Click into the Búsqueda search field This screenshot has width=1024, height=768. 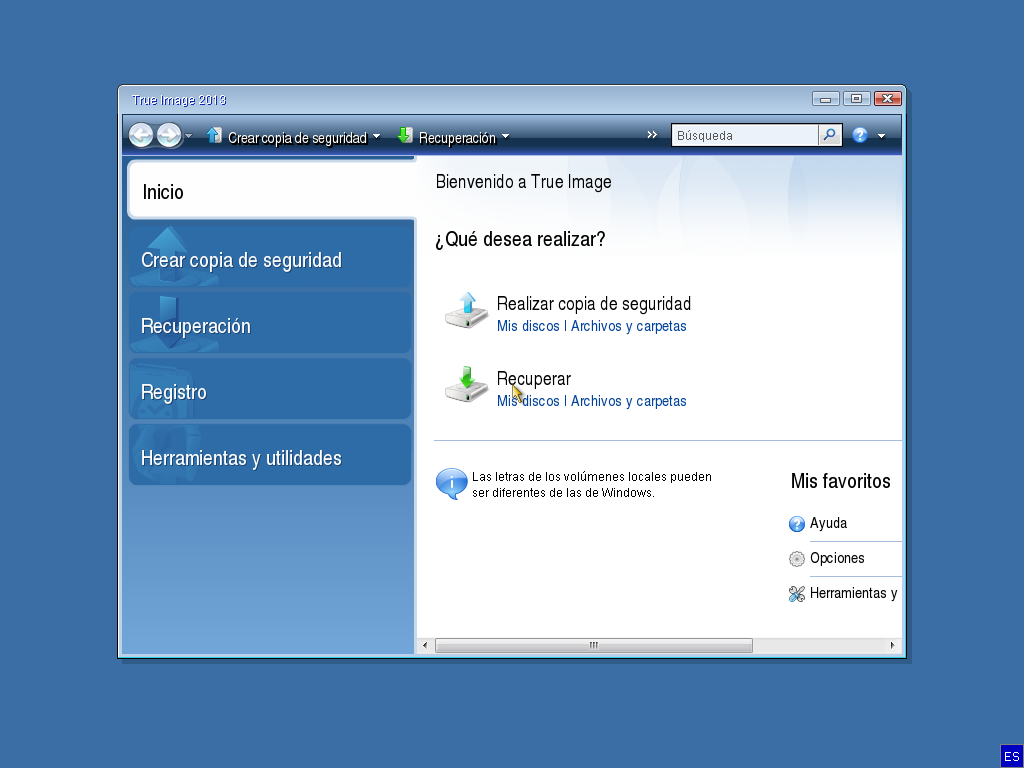[744, 135]
